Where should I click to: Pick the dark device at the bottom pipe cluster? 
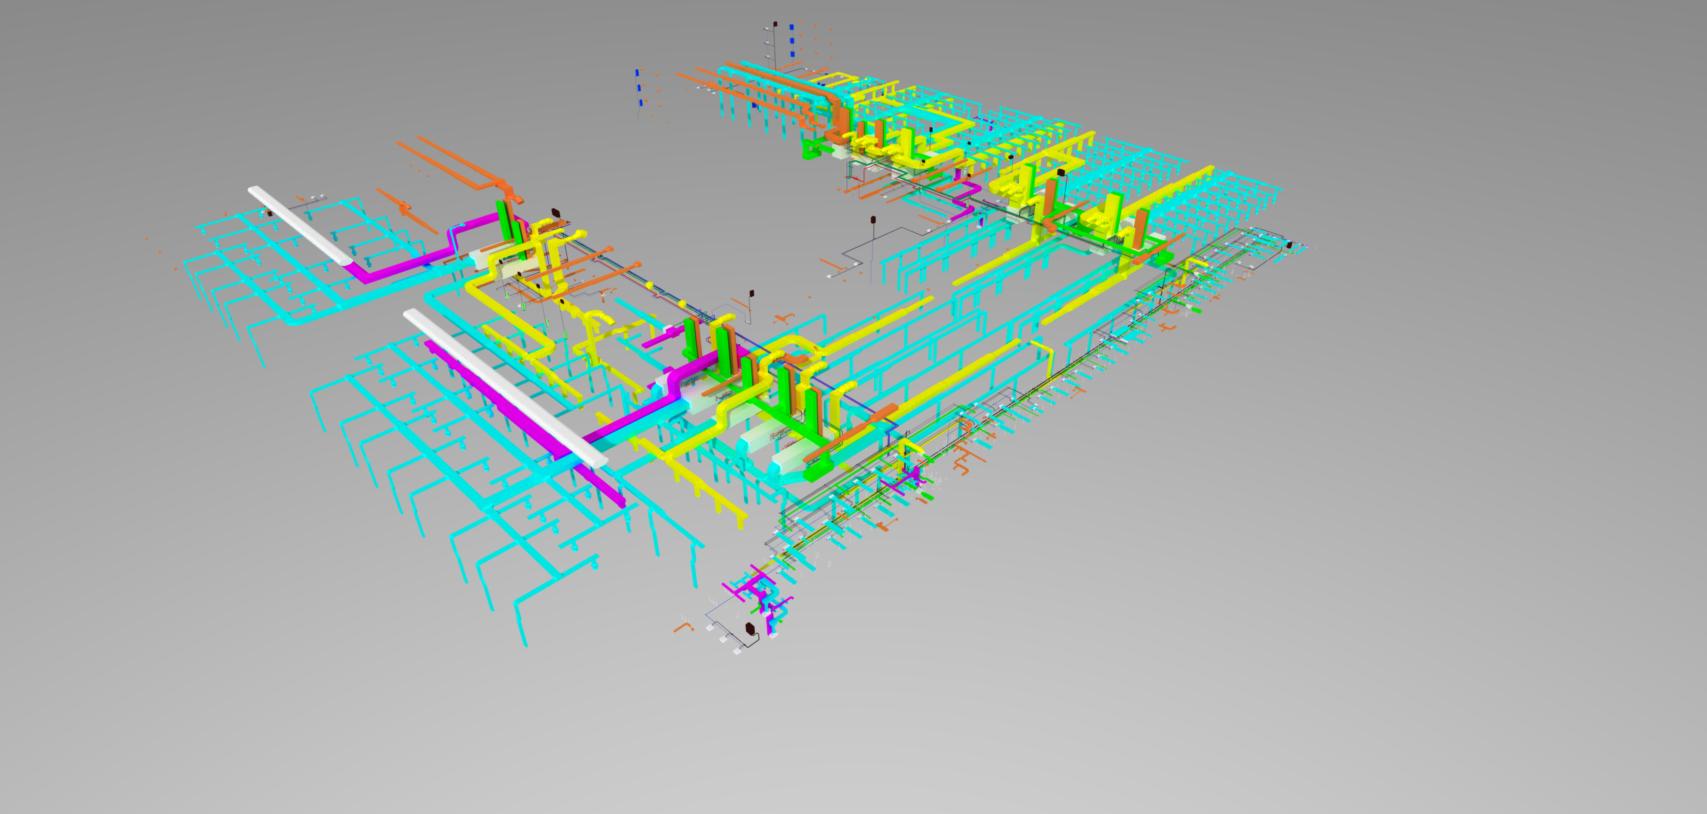750,629
